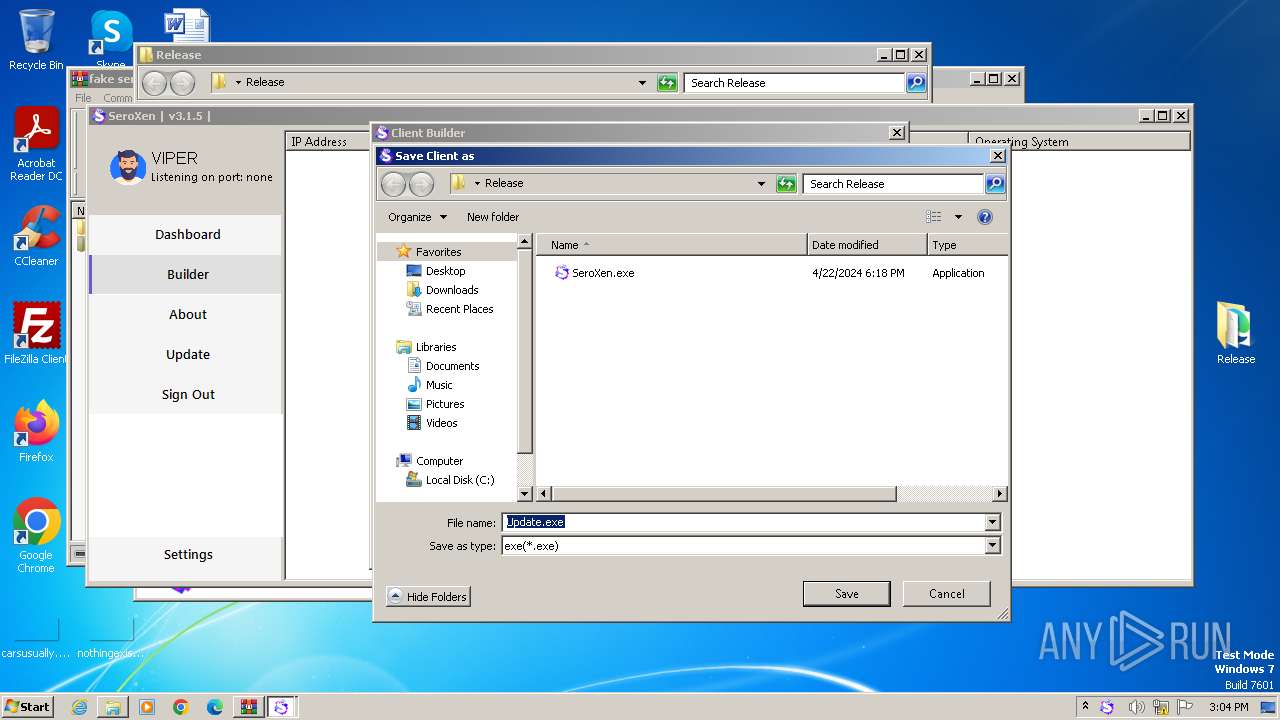The height and width of the screenshot is (720, 1280).
Task: Click the Type column header
Action: point(966,245)
